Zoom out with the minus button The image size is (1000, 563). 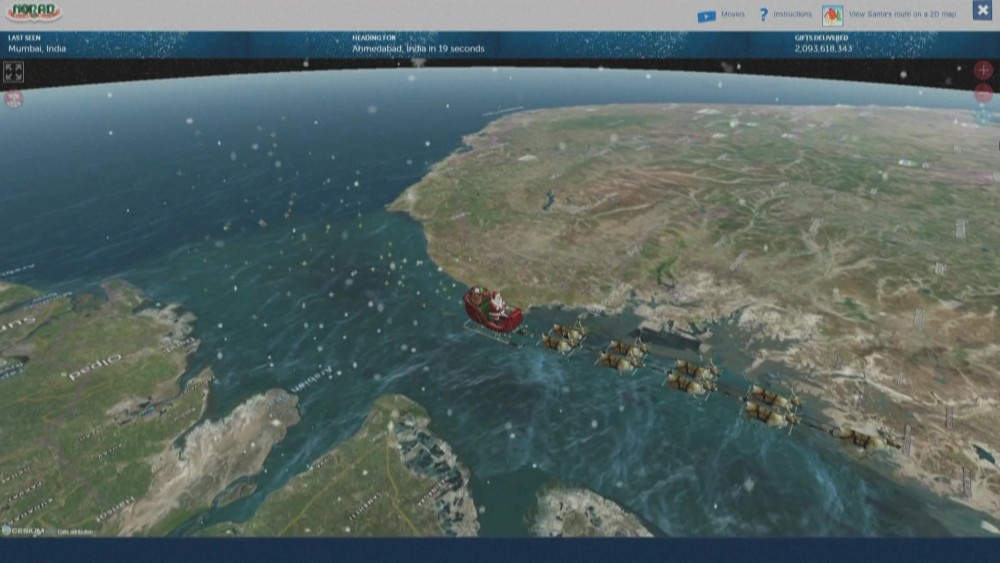point(983,93)
